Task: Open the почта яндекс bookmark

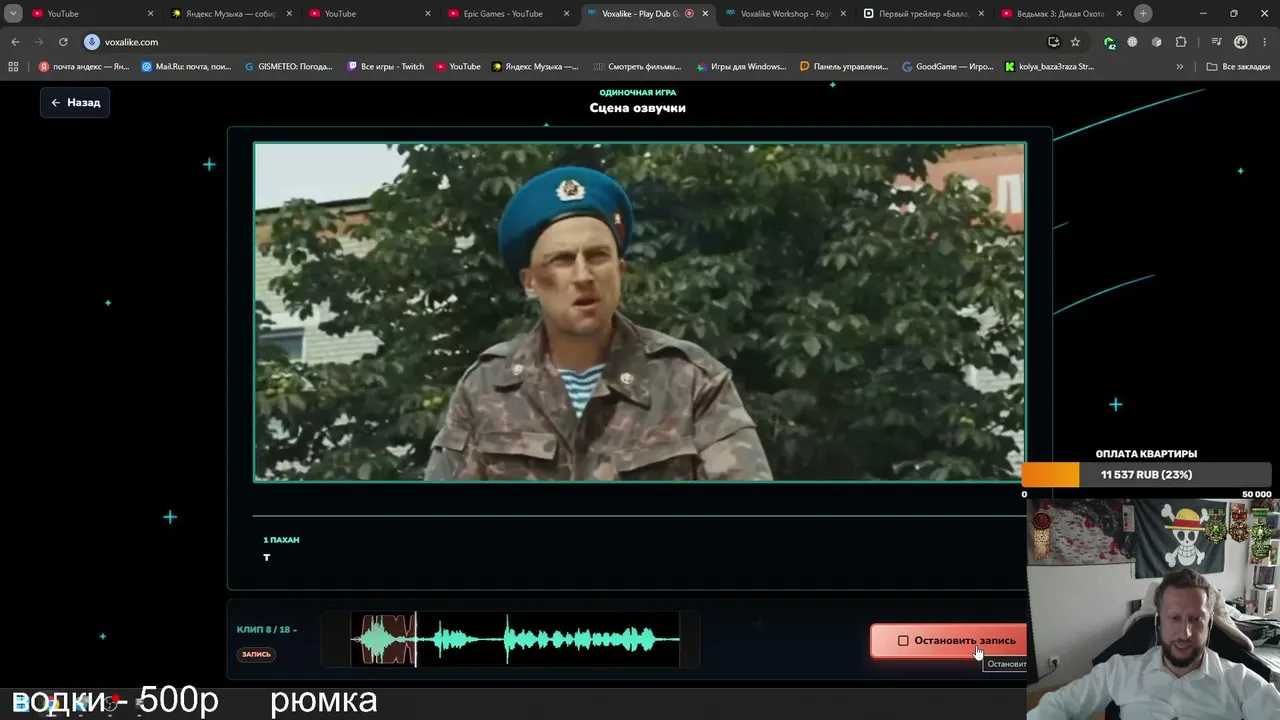Action: 84,67
